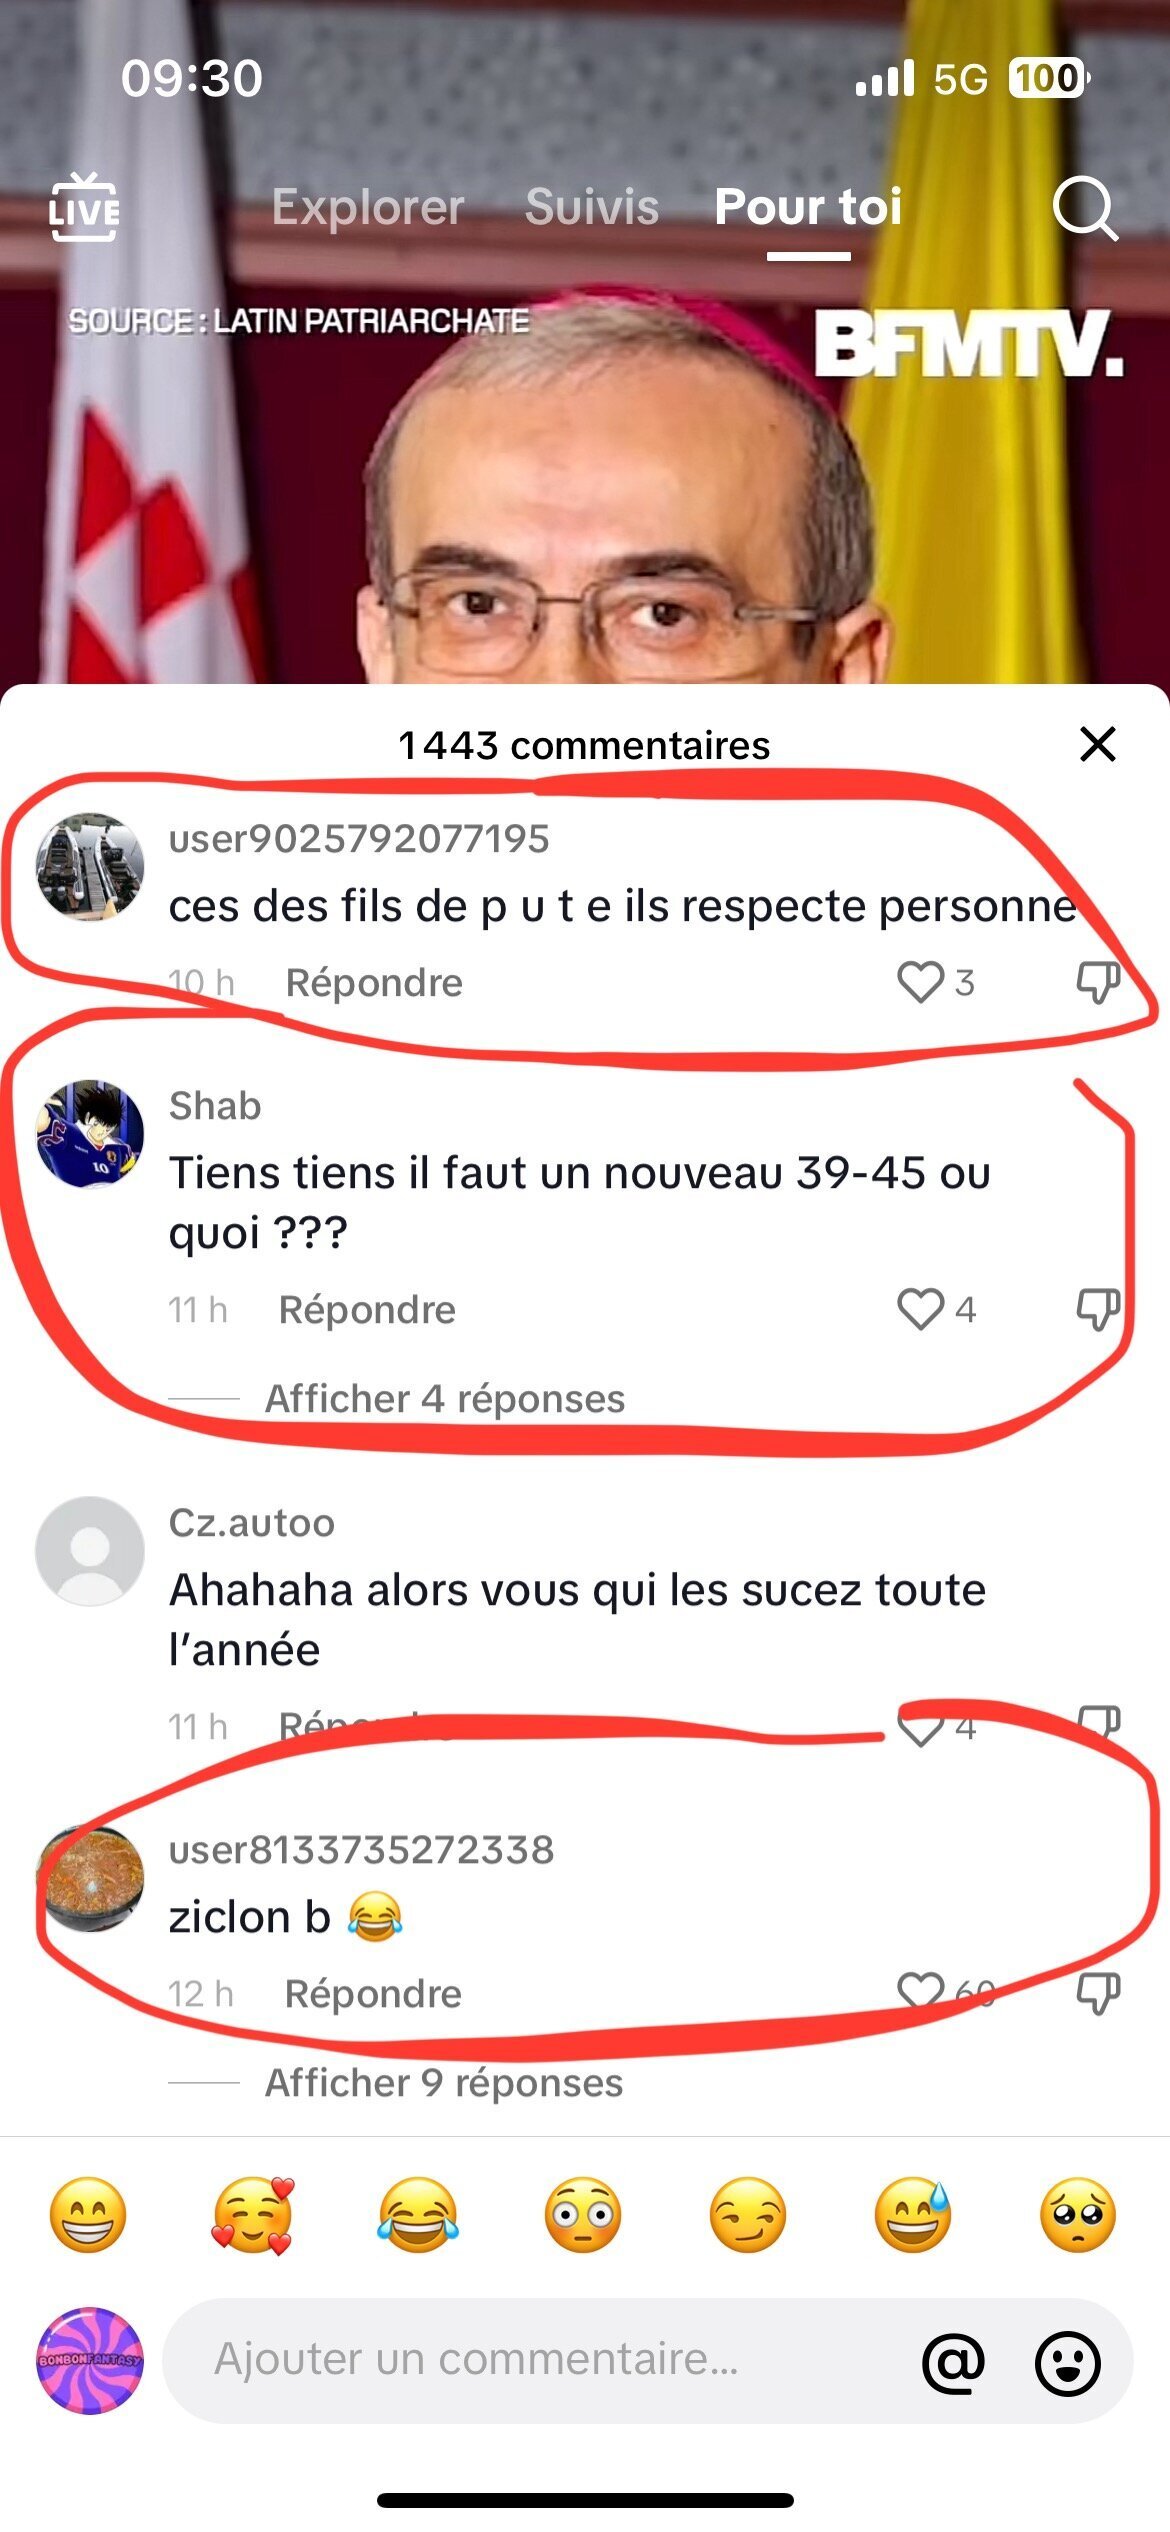Open the emoji picker icon in comment box
This screenshot has width=1170, height=2532.
tap(1068, 2362)
